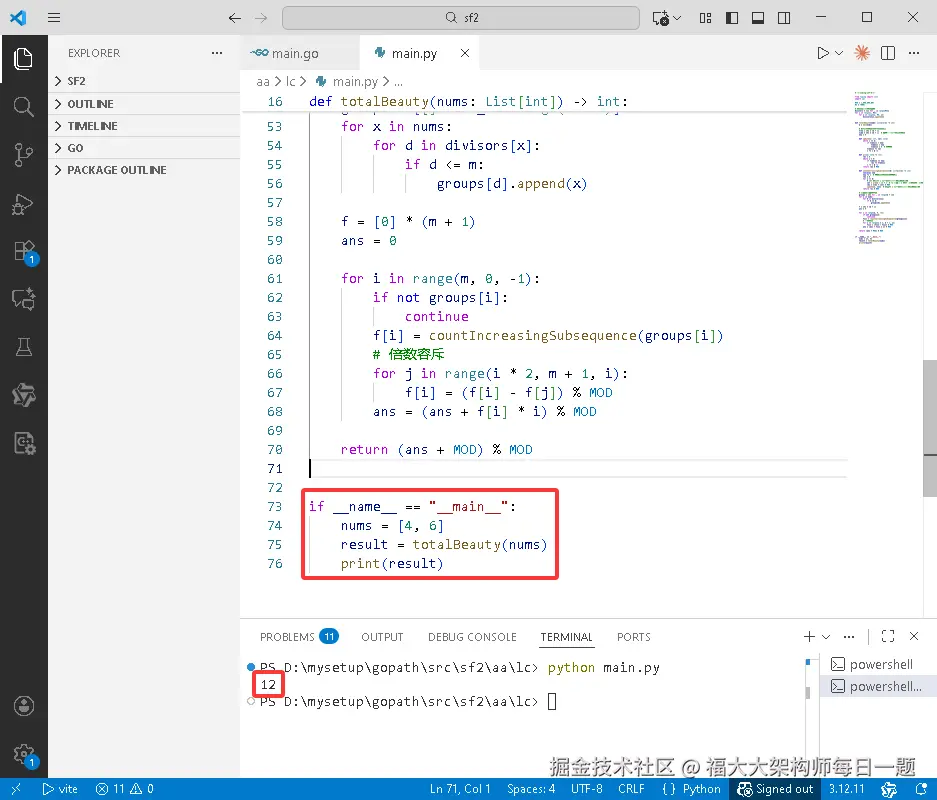Click the Signed out status item

[774, 789]
